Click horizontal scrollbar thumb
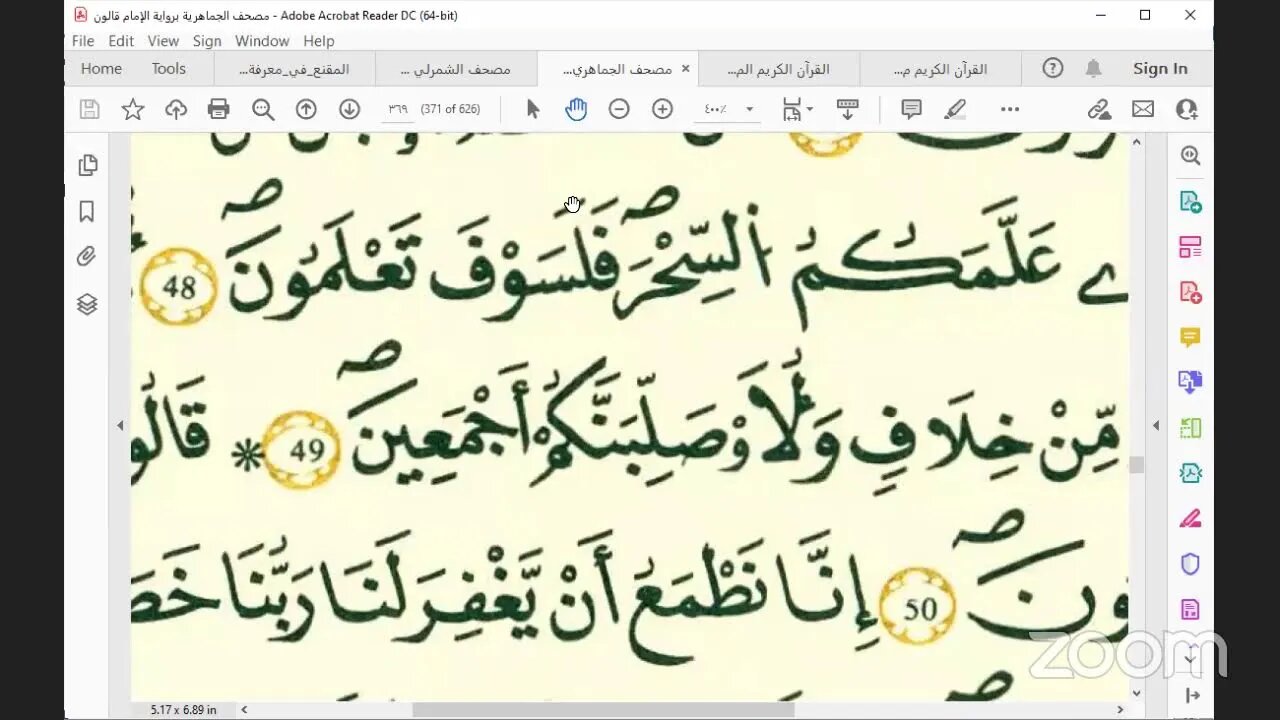 click(x=603, y=709)
